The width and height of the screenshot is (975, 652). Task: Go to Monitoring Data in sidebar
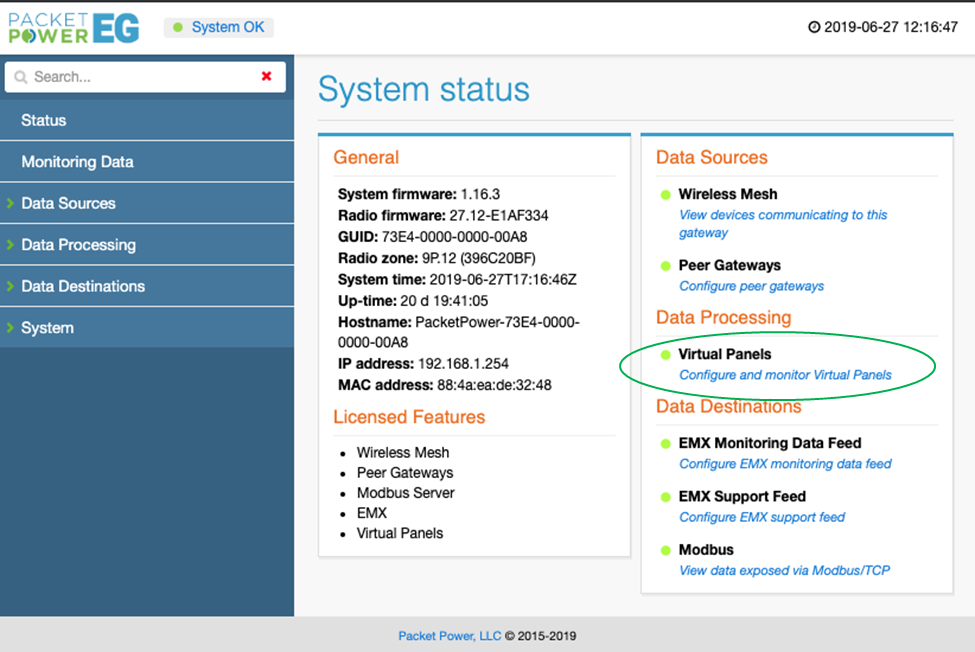tap(77, 162)
